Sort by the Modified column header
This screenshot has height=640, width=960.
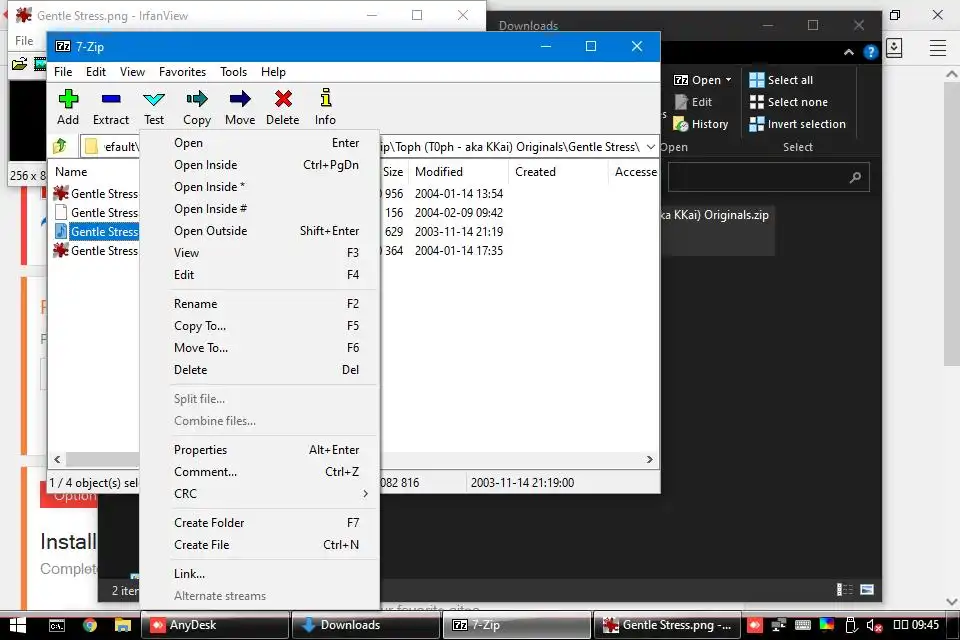tap(459, 172)
